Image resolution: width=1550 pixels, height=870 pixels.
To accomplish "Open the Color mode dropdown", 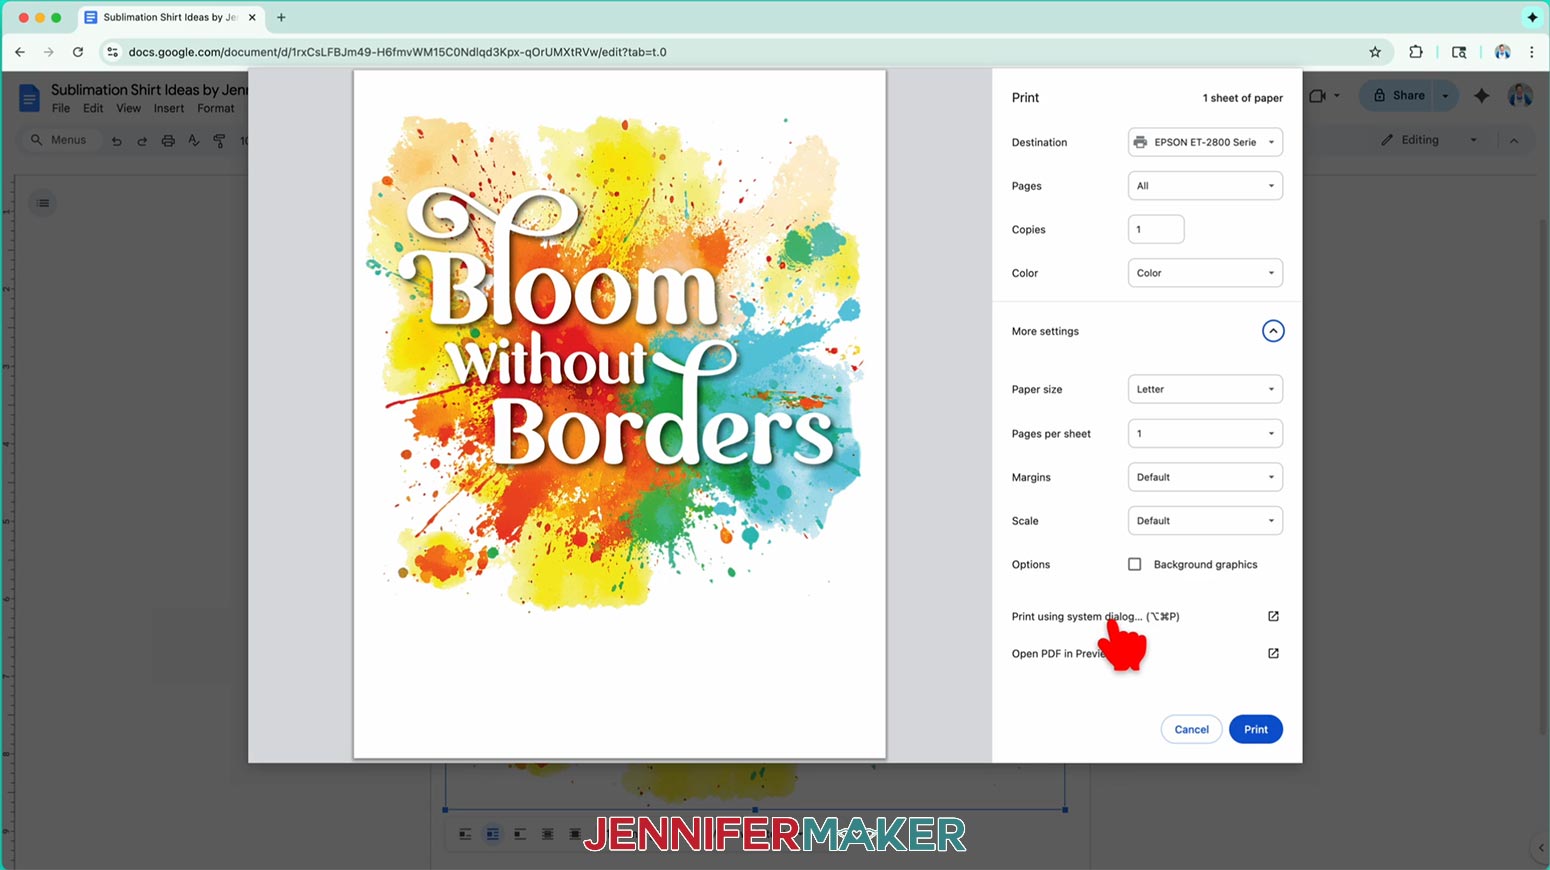I will pos(1205,273).
